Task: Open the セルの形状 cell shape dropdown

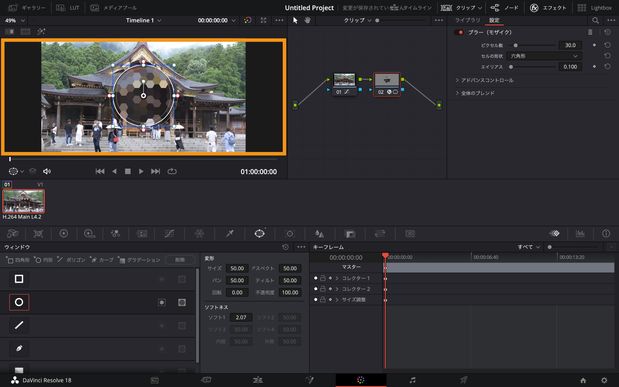Action: tap(544, 56)
